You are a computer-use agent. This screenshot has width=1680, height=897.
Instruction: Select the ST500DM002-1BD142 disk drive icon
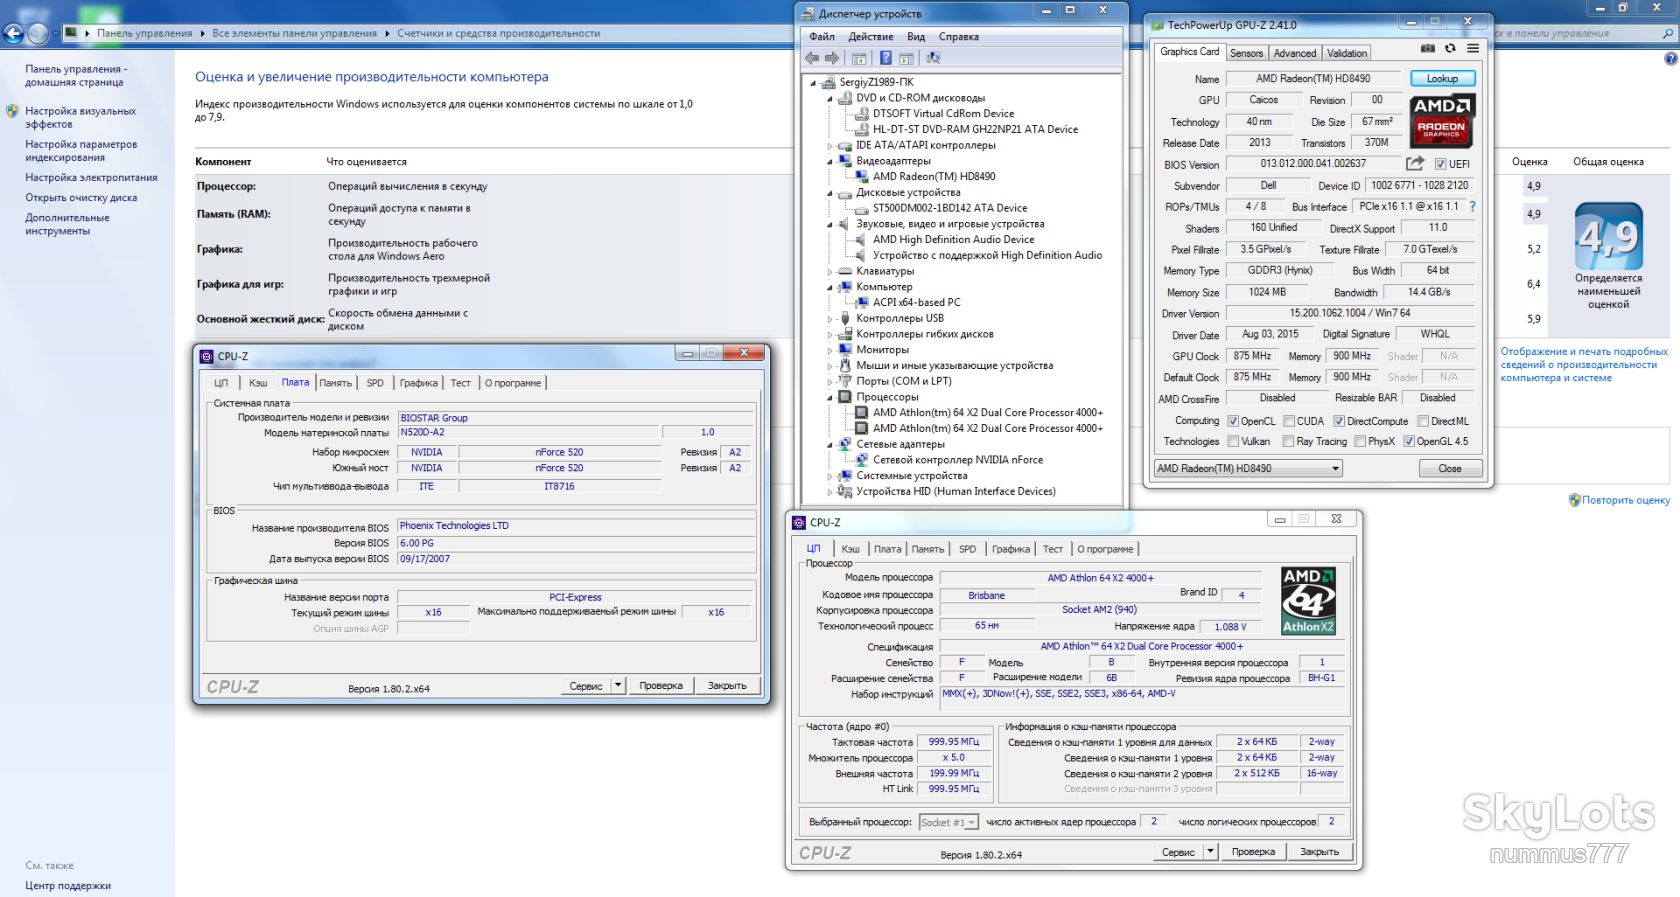coord(861,209)
